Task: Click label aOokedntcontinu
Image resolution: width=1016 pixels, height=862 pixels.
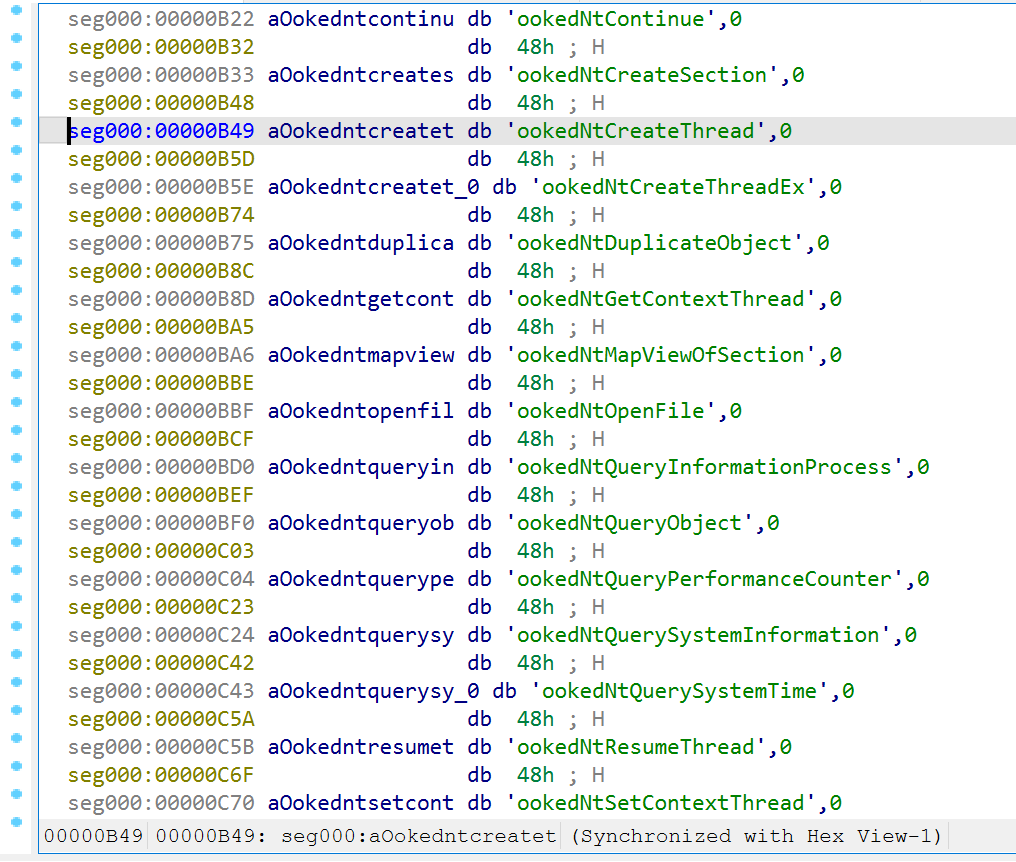Action: coord(360,19)
